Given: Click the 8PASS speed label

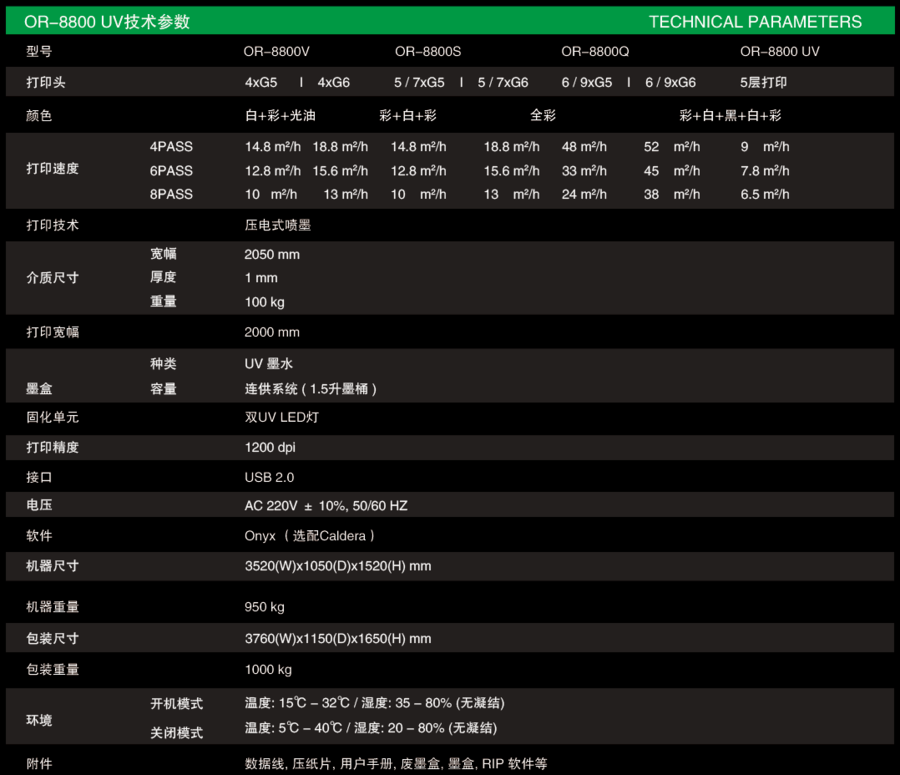Looking at the screenshot, I should (x=171, y=194).
